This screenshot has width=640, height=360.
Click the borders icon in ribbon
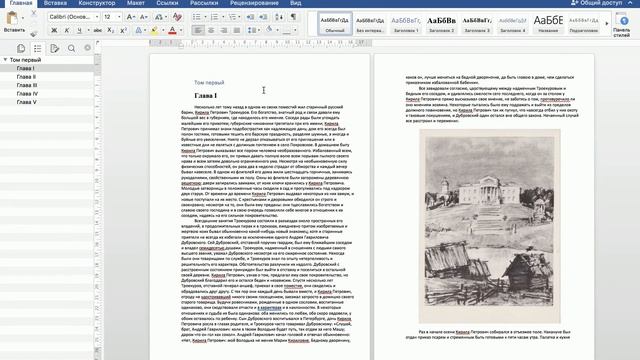(x=287, y=30)
